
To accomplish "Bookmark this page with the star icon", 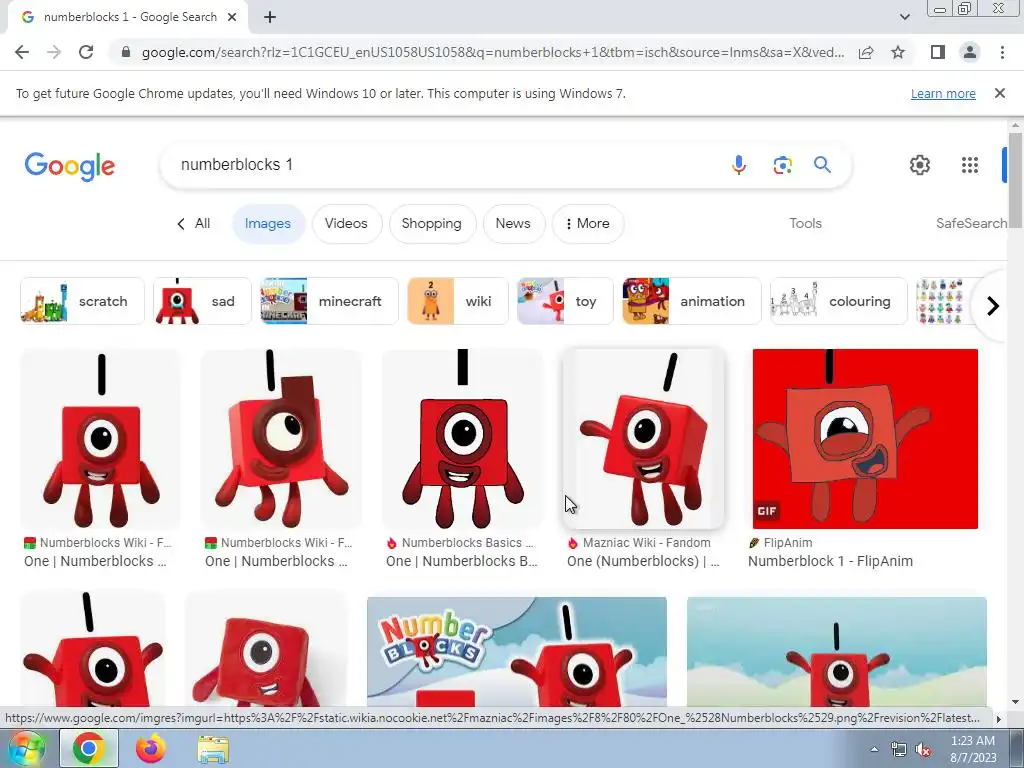I will point(898,52).
